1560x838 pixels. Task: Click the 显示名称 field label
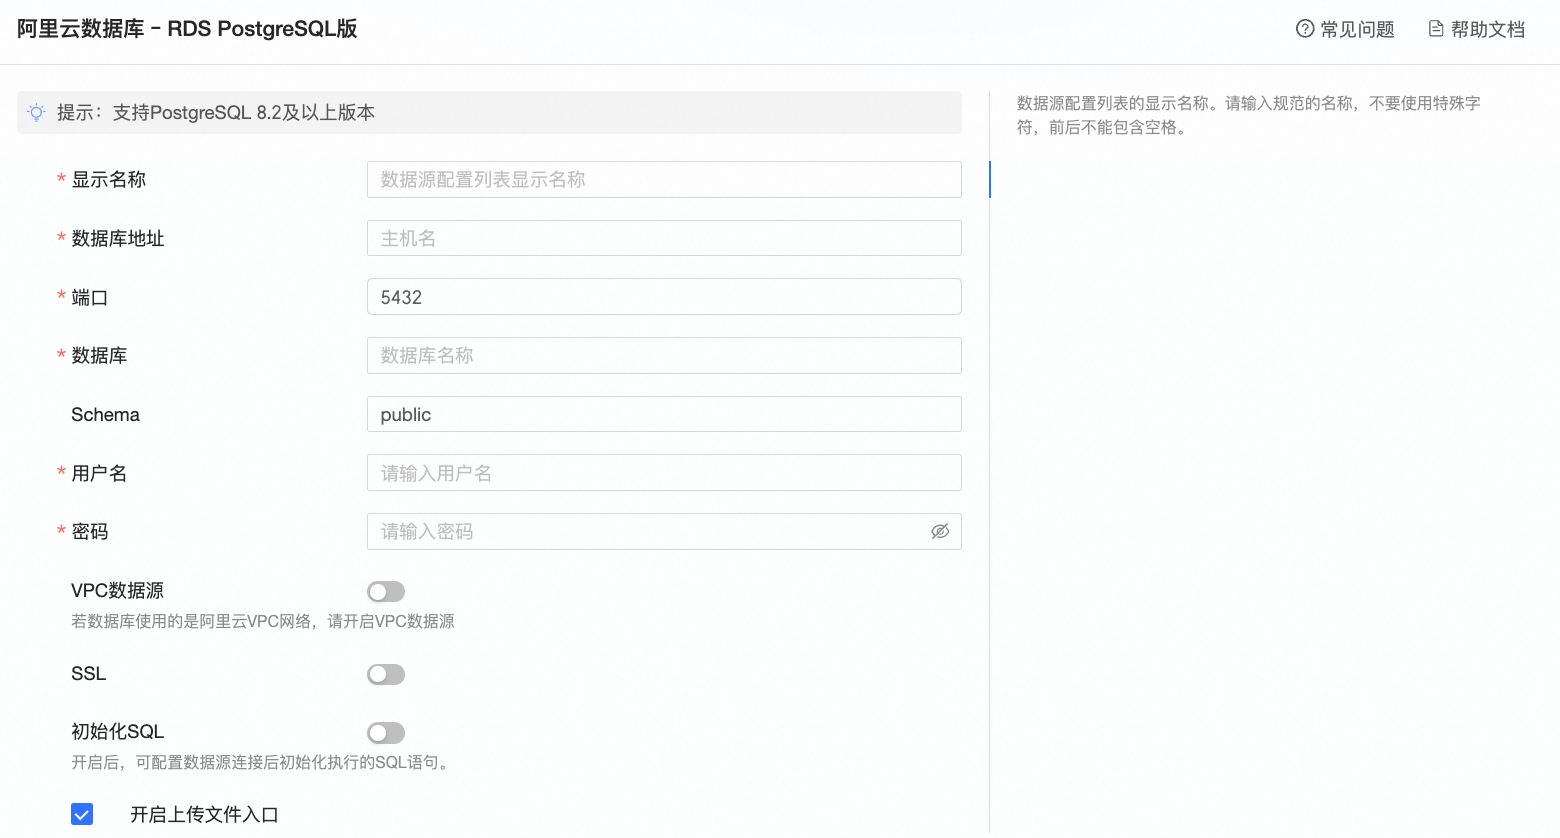pyautogui.click(x=108, y=180)
